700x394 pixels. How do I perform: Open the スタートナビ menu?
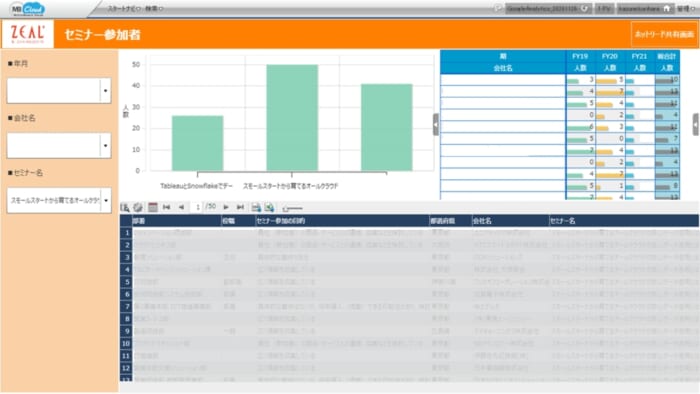pos(124,8)
